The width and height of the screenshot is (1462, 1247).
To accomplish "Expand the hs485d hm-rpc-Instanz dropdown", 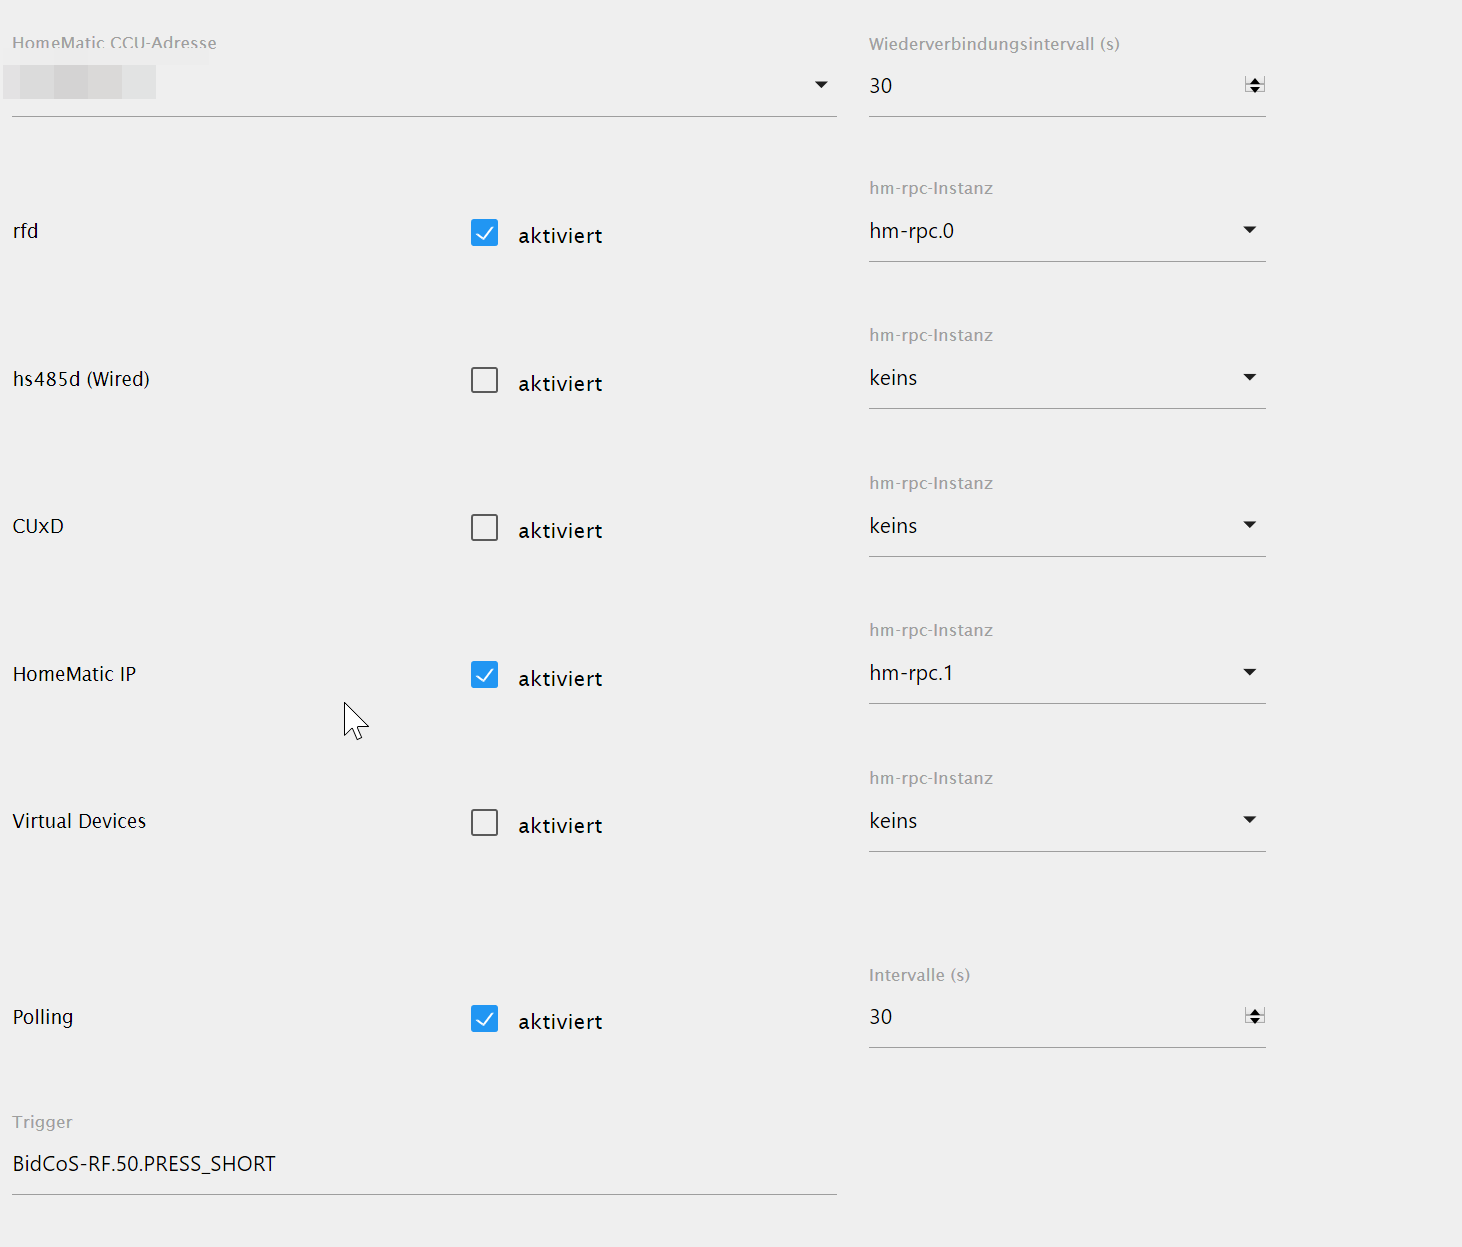I will pos(1066,378).
